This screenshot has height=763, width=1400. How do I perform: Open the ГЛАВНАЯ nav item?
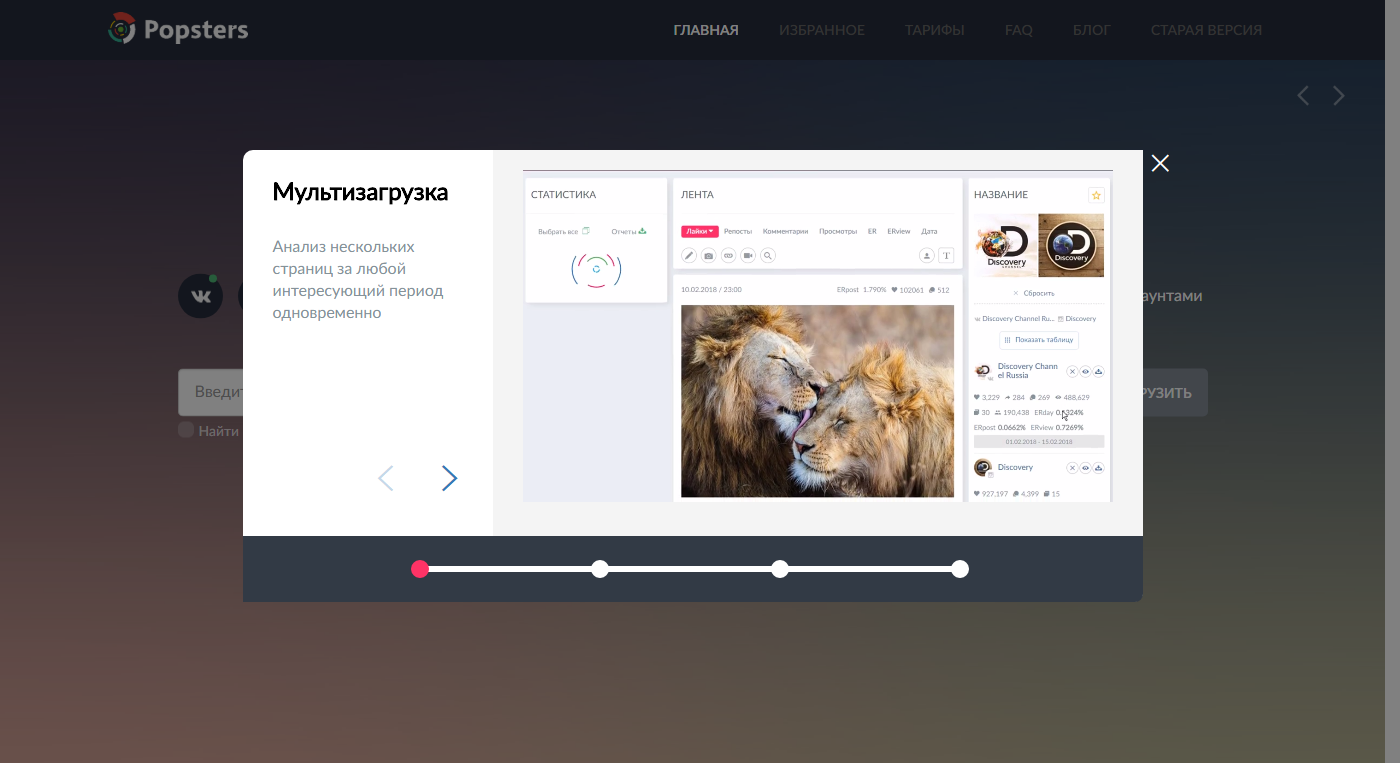[x=706, y=30]
